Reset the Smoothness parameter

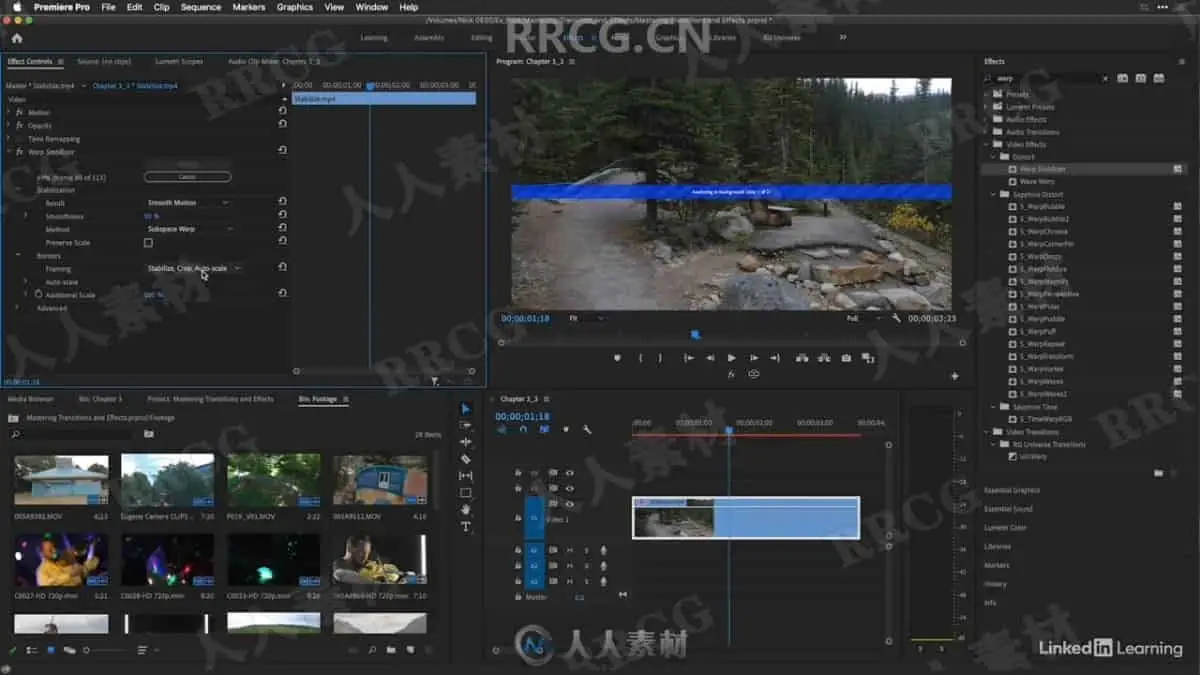coord(282,215)
